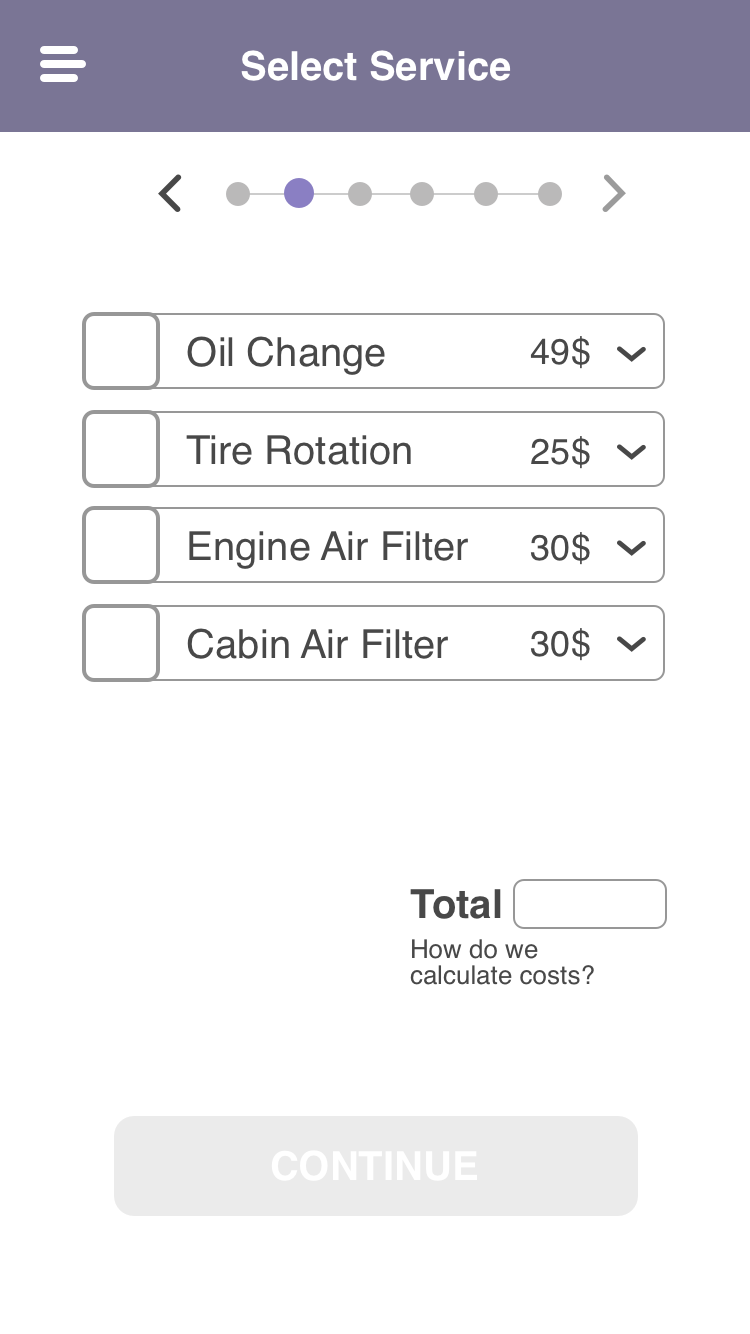Check the Engine Air Filter checkbox
750x1334 pixels.
tap(121, 545)
